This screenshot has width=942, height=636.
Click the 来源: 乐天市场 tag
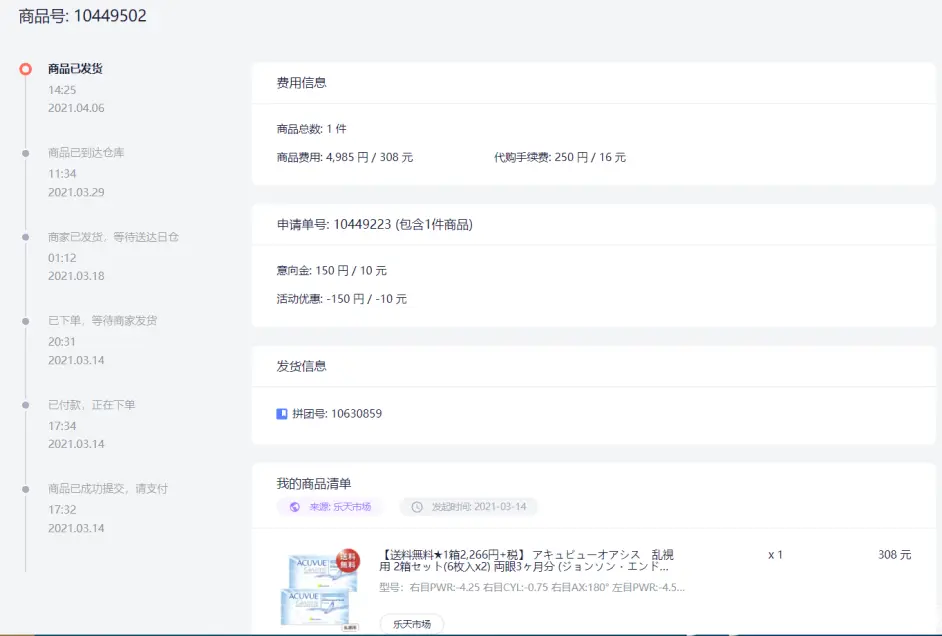click(x=330, y=507)
